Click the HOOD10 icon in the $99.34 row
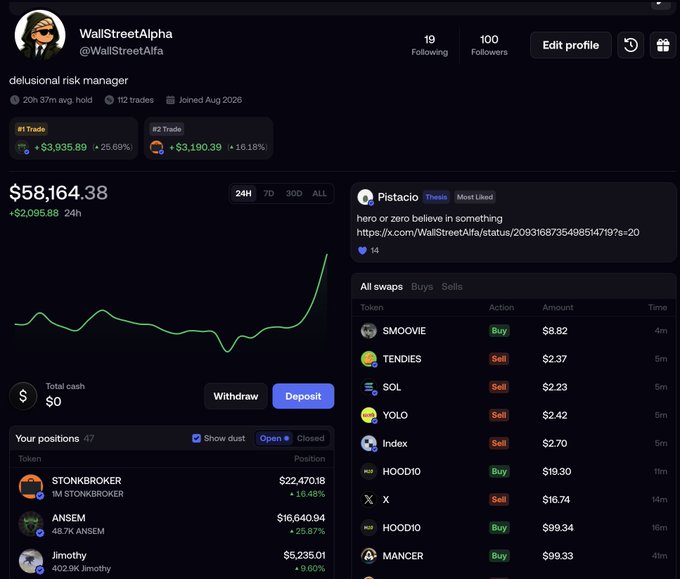The height and width of the screenshot is (579, 680). tap(369, 528)
